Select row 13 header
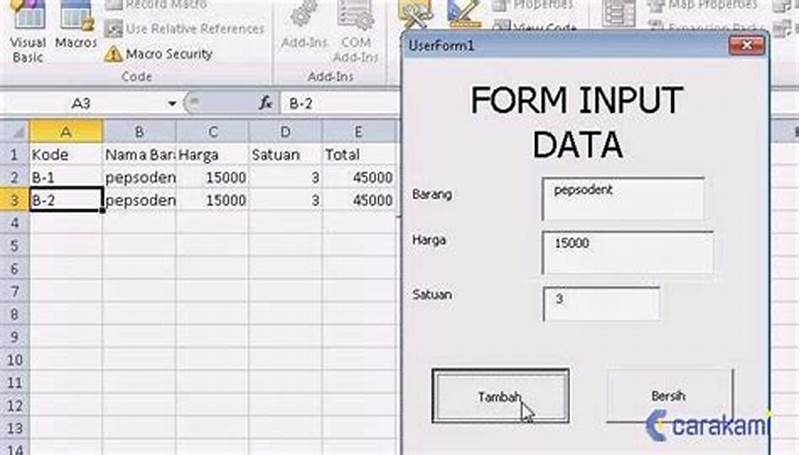Screen dimensions: 800x455 (x=14, y=428)
